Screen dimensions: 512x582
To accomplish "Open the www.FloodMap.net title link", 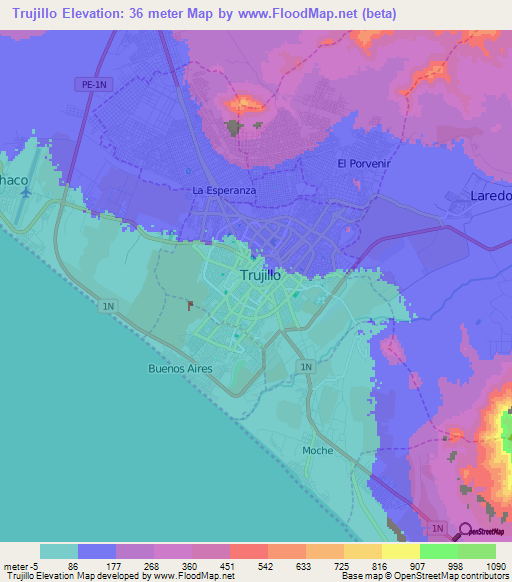I will click(298, 14).
